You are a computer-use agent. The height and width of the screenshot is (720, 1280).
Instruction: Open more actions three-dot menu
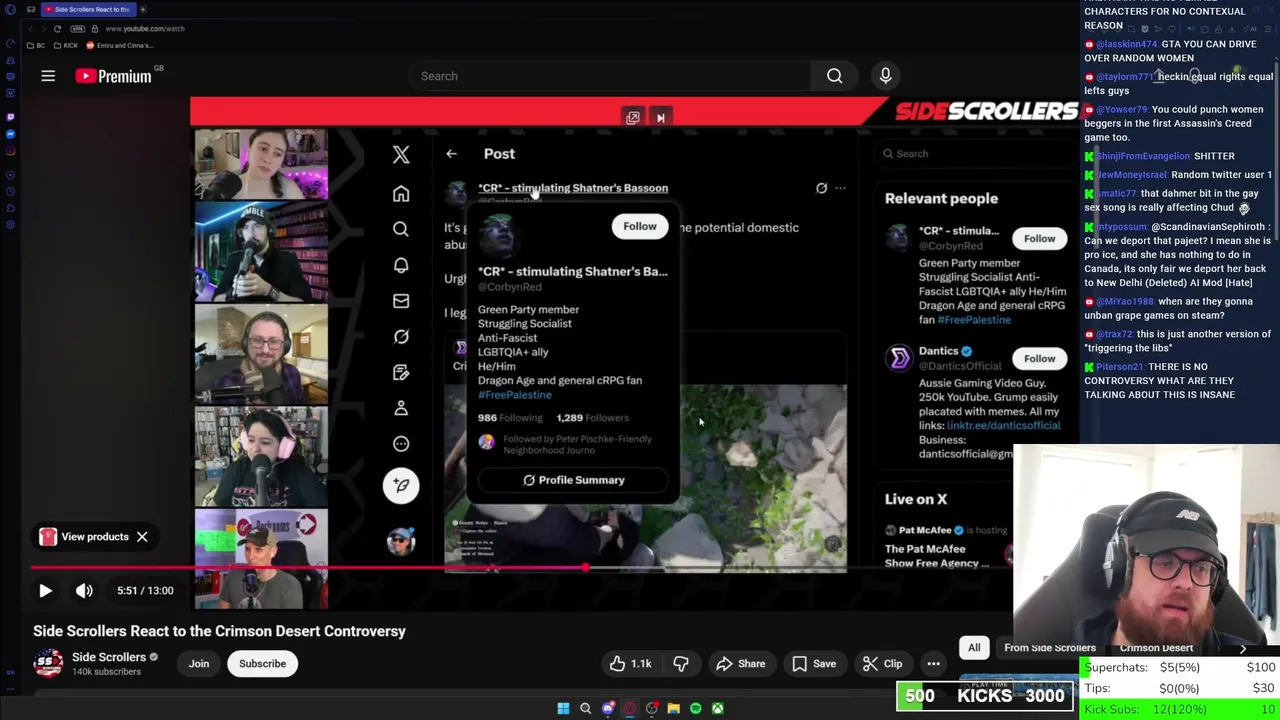coord(933,664)
